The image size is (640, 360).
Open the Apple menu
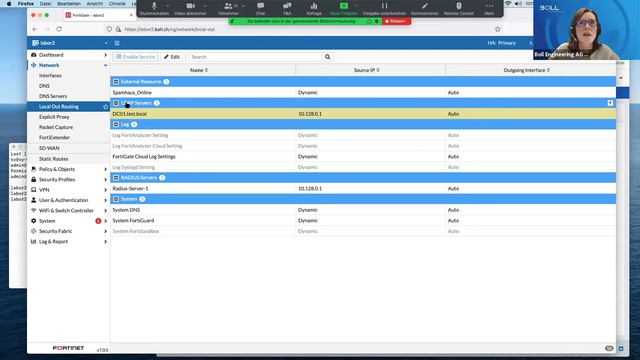point(9,3)
